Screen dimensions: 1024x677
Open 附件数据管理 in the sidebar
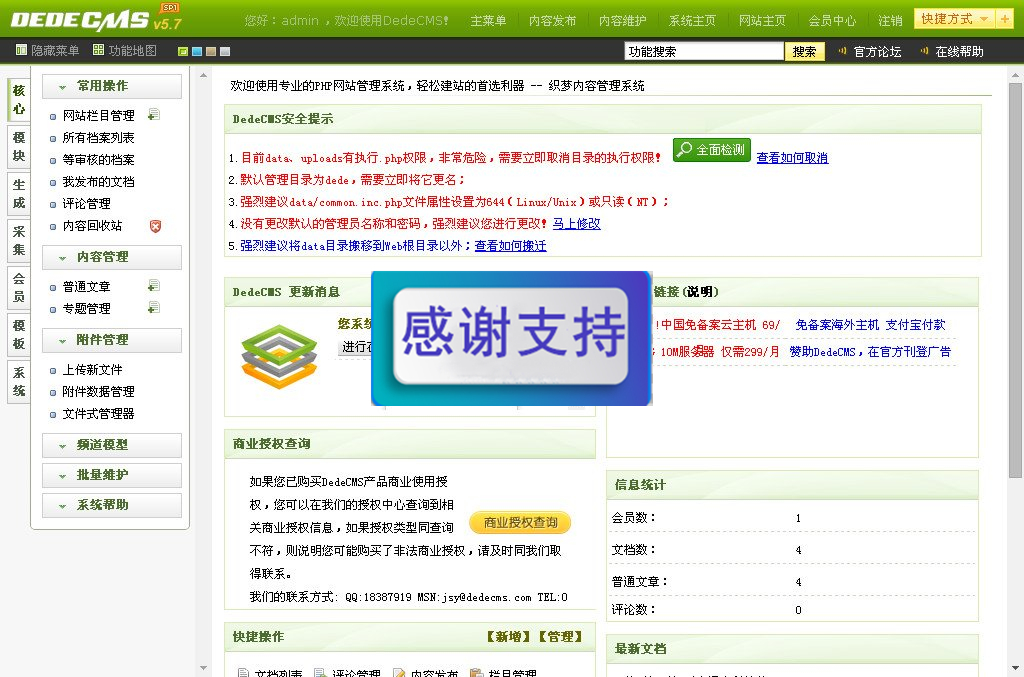click(99, 392)
